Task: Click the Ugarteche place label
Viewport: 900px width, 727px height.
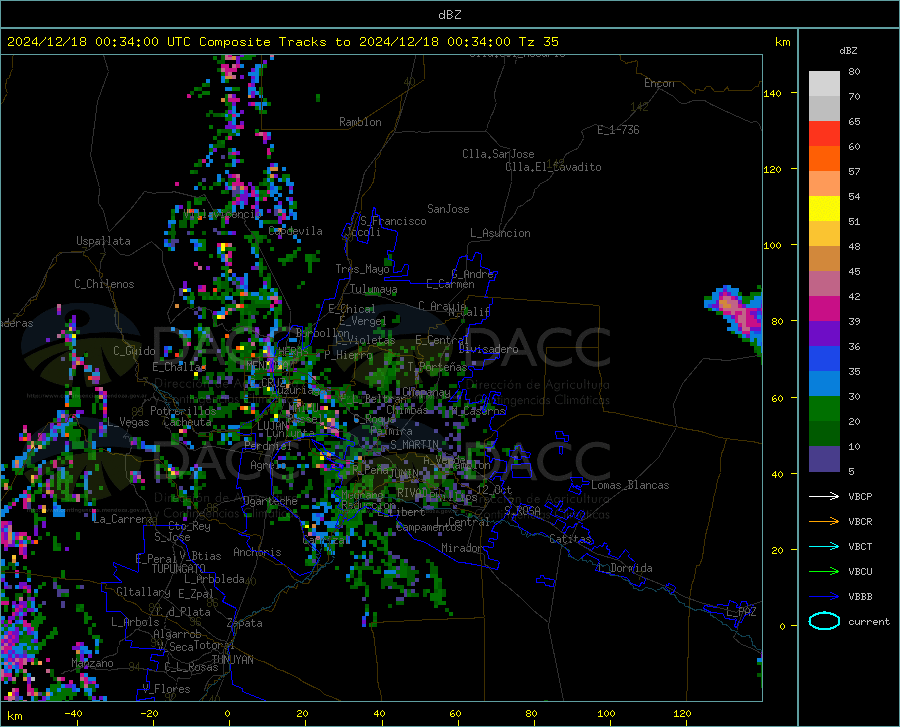Action: pyautogui.click(x=270, y=501)
